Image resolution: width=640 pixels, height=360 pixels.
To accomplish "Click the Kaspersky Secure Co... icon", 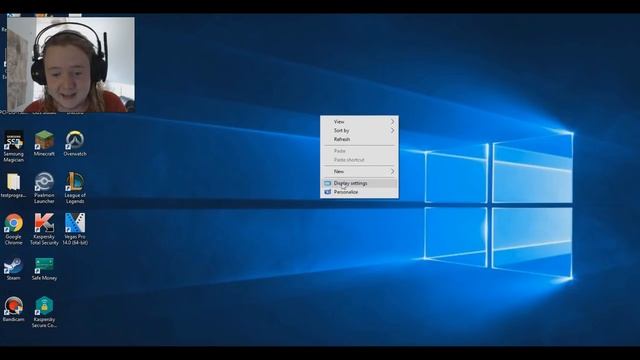I will point(44,312).
